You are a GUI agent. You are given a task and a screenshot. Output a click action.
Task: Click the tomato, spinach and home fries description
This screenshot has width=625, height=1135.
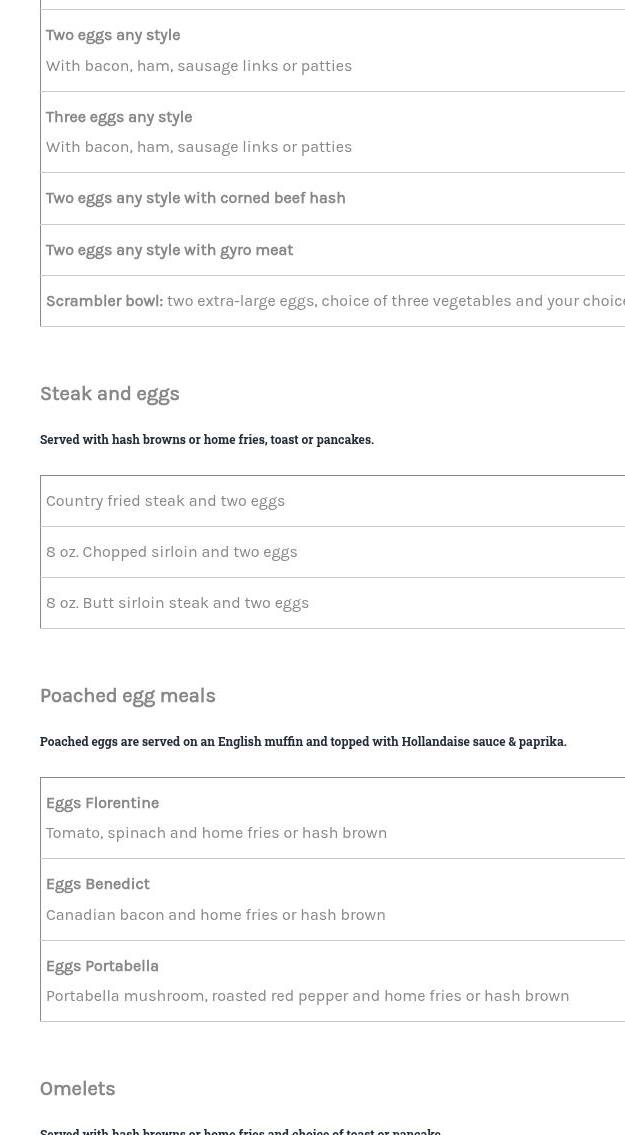[x=216, y=833]
